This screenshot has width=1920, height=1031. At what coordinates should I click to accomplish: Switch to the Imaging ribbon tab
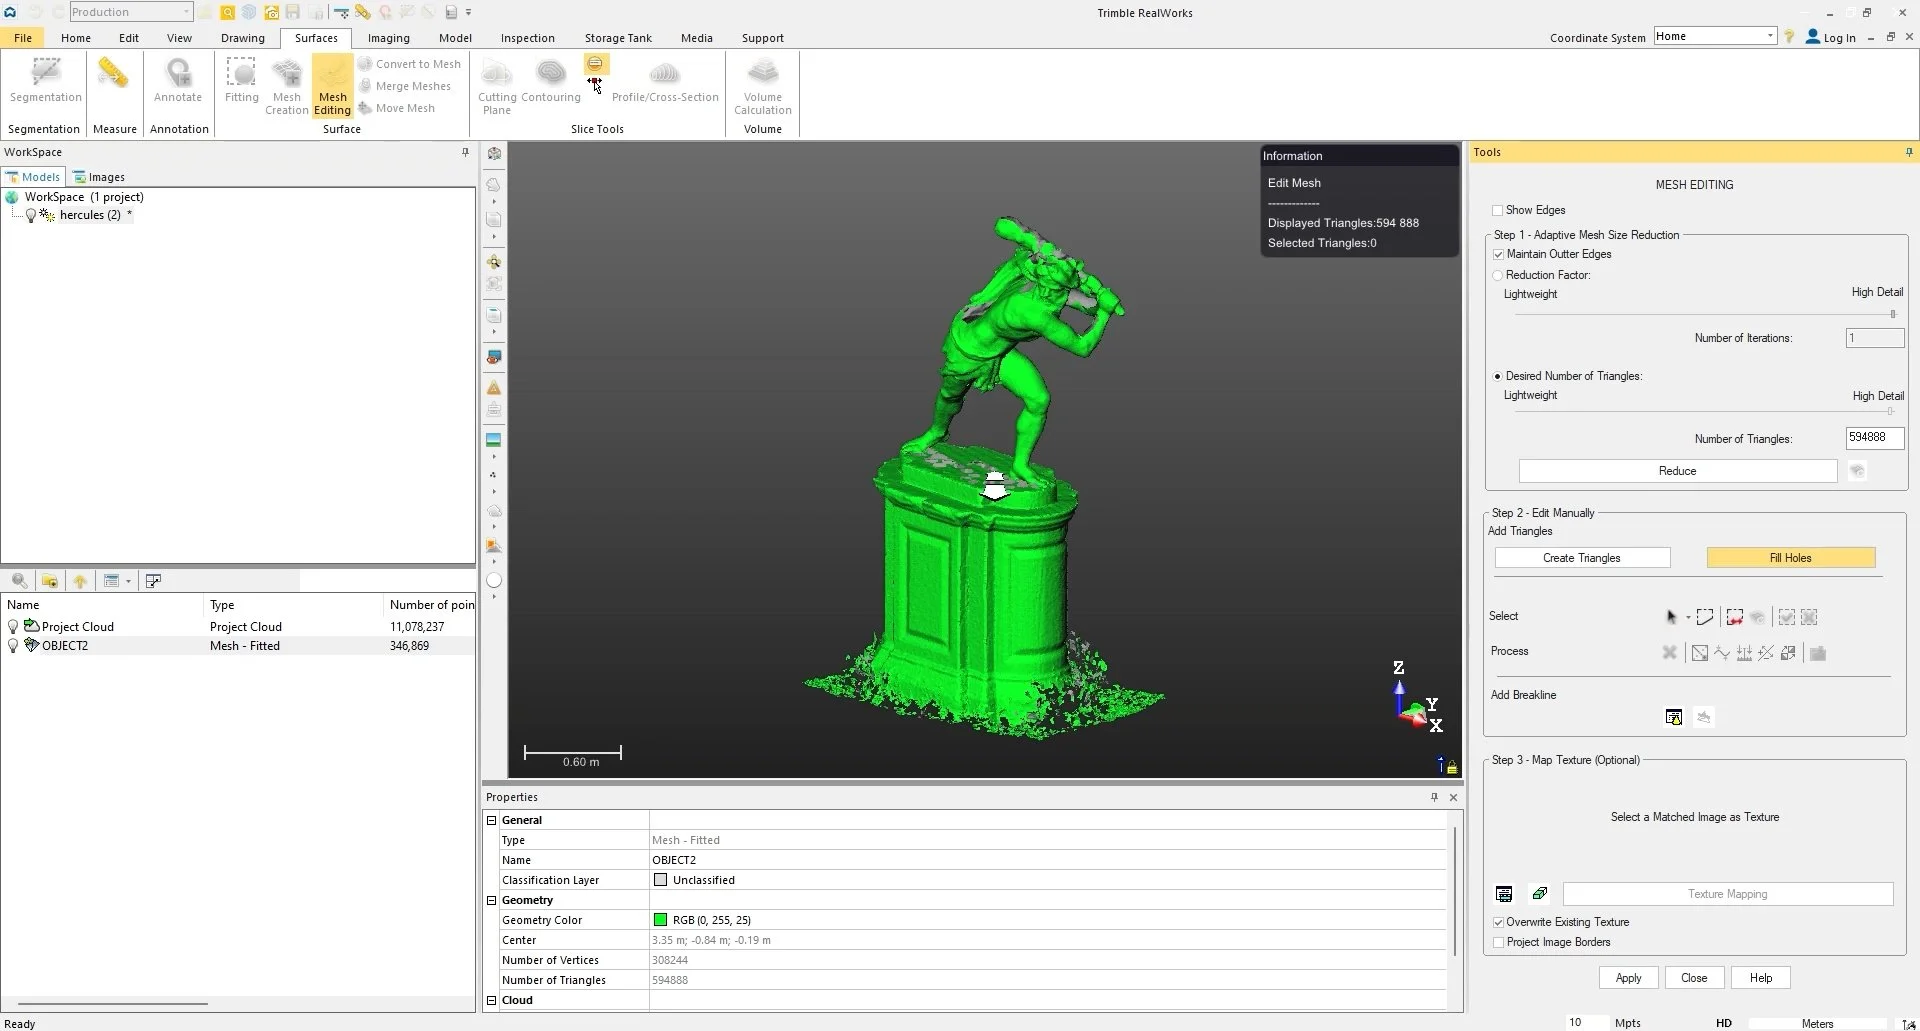[388, 38]
